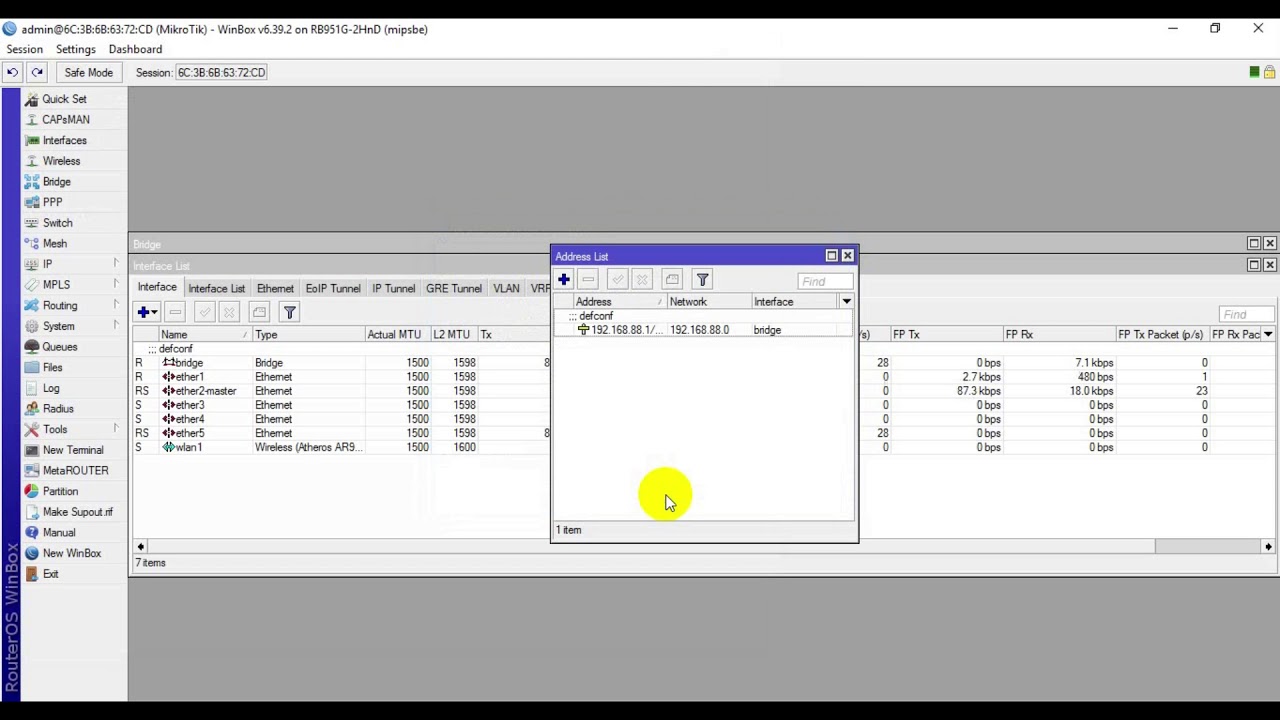Open filter in Interface List toolbar
The height and width of the screenshot is (720, 1280).
click(x=289, y=312)
